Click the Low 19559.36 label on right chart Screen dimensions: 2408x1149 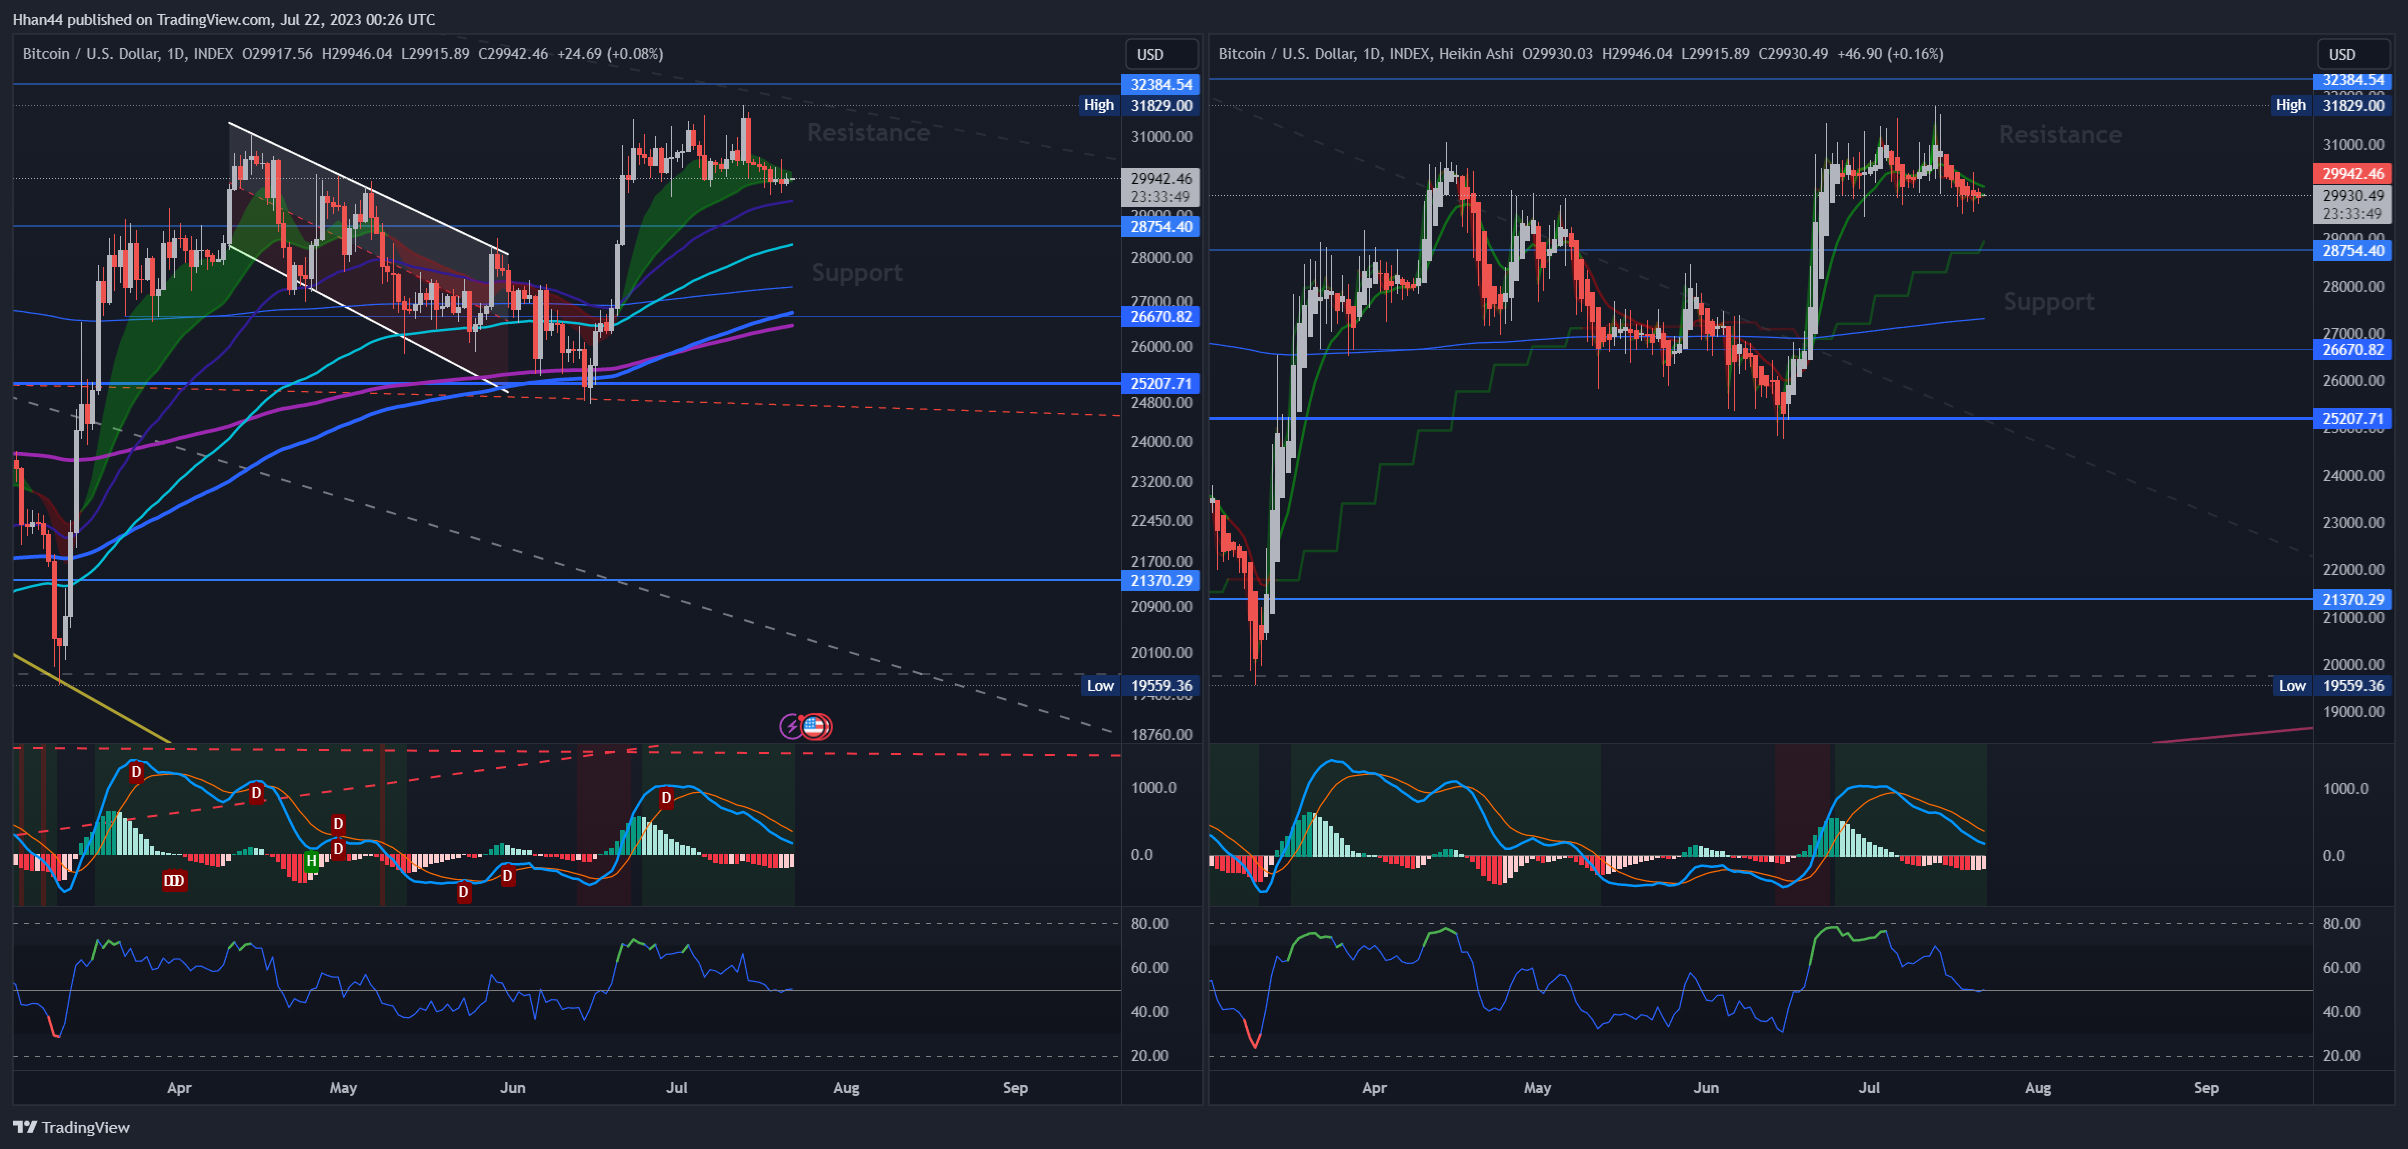pyautogui.click(x=2333, y=686)
